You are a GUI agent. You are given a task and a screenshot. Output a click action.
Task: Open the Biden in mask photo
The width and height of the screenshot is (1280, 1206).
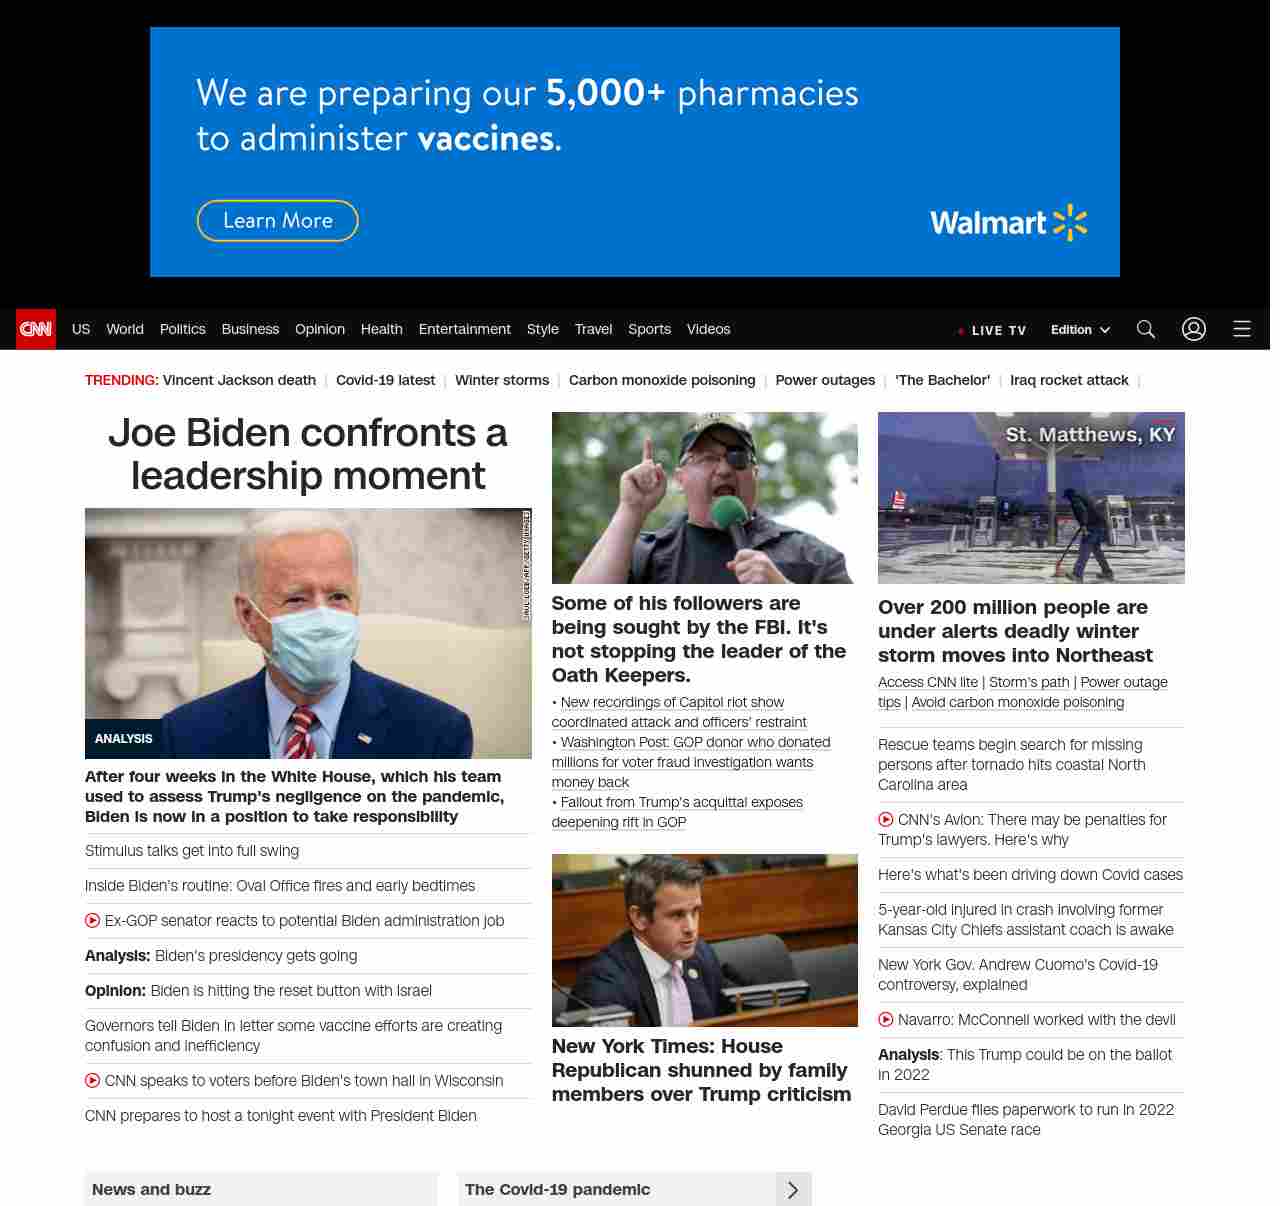tap(308, 633)
